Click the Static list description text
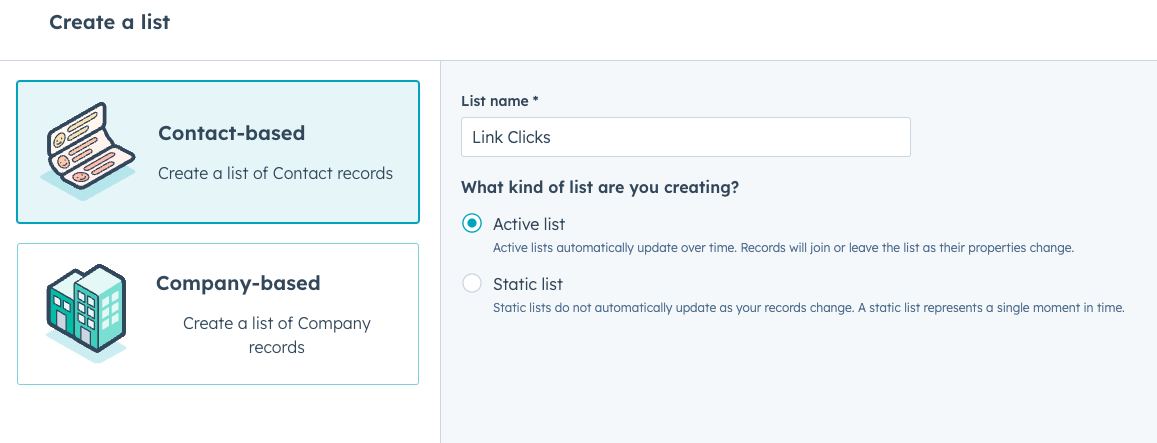Screen dimensions: 1157x443 (x=808, y=308)
